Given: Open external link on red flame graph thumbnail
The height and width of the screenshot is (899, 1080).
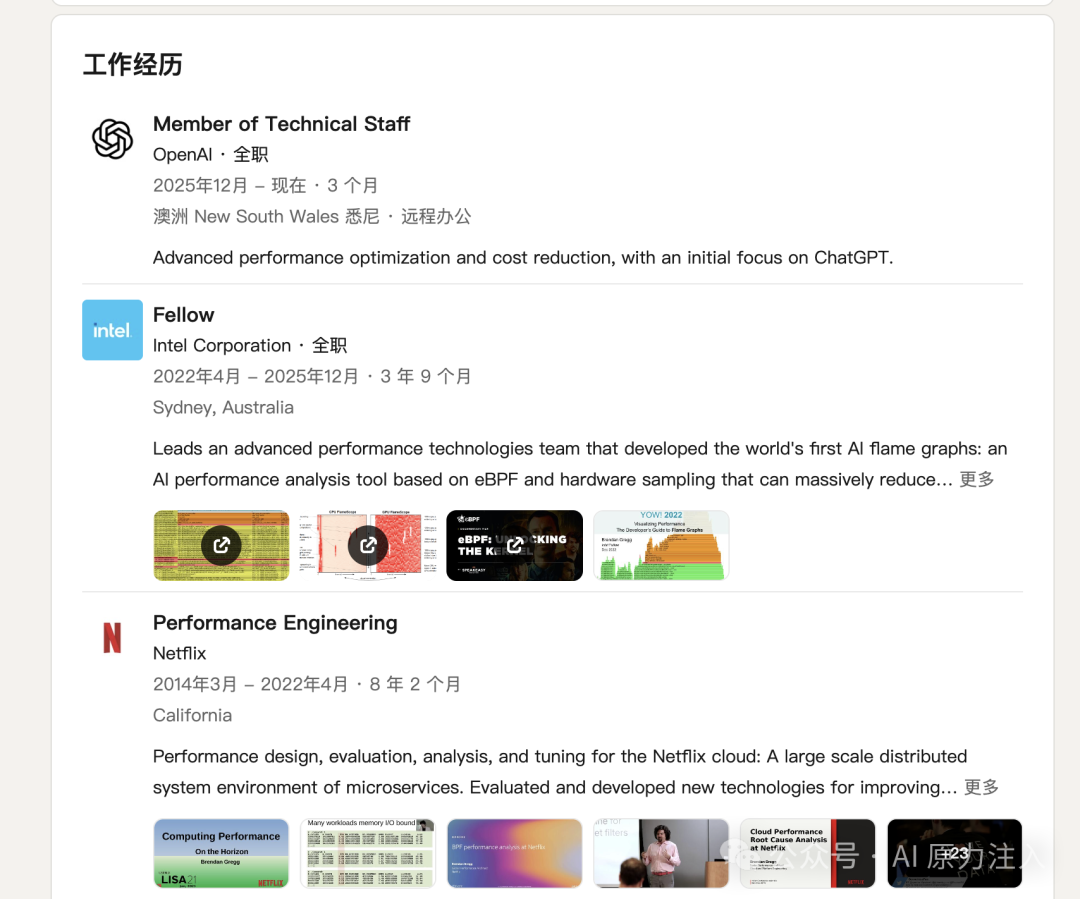Looking at the screenshot, I should pos(368,546).
